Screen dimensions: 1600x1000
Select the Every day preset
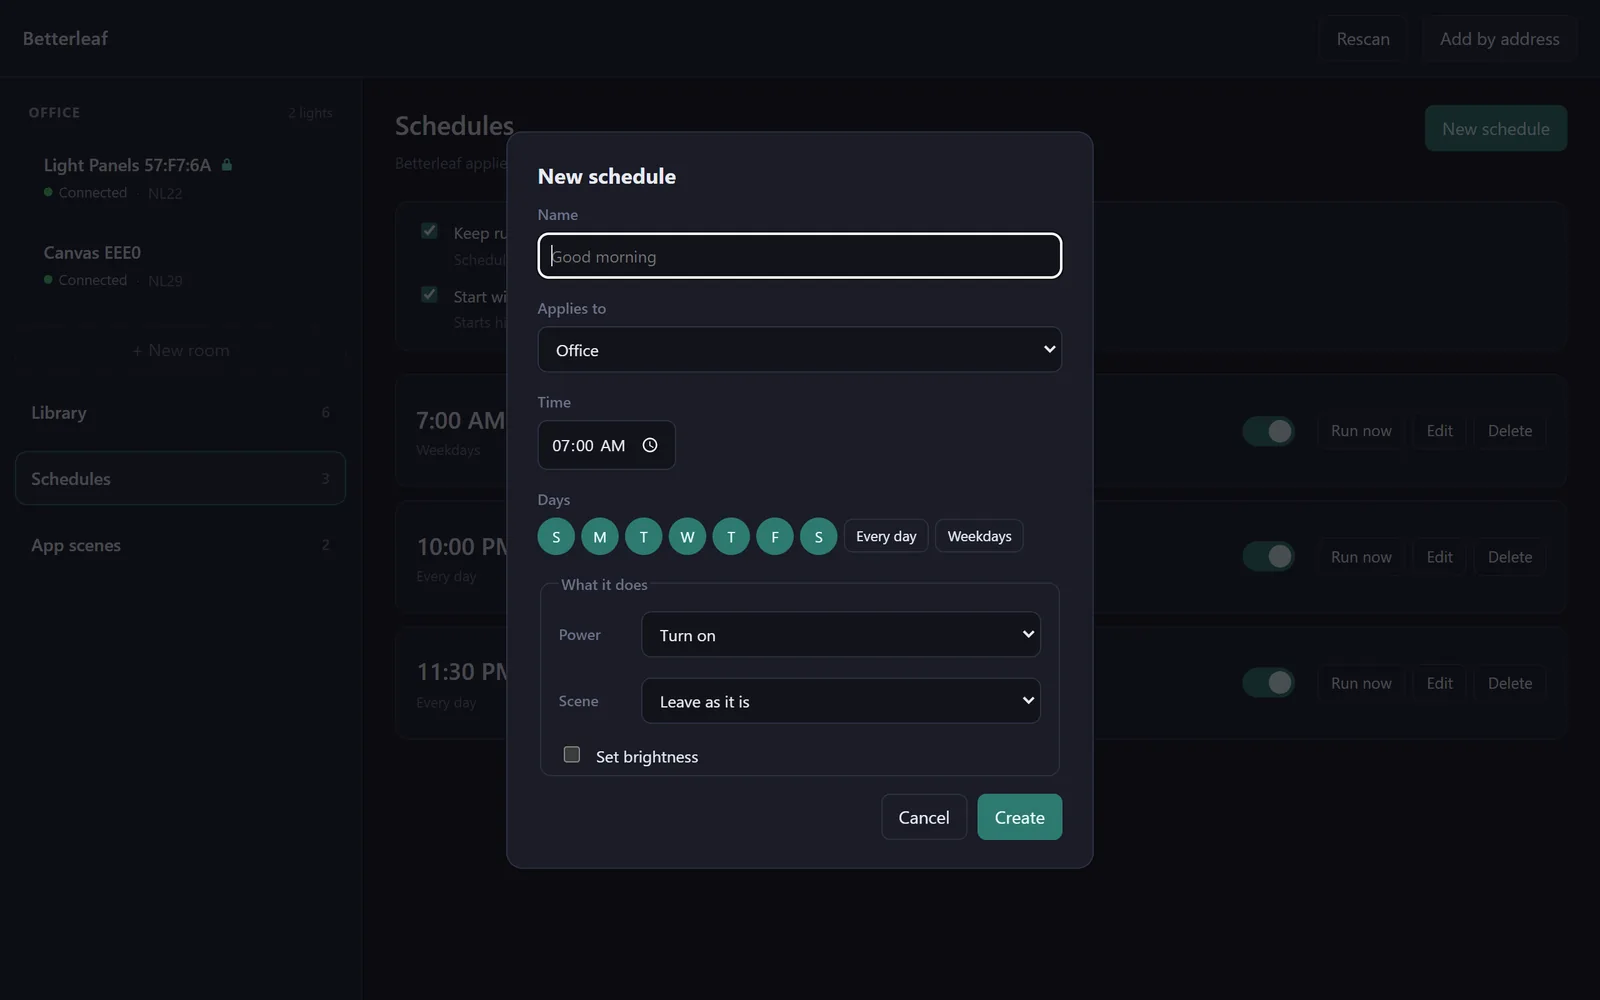[x=886, y=536]
